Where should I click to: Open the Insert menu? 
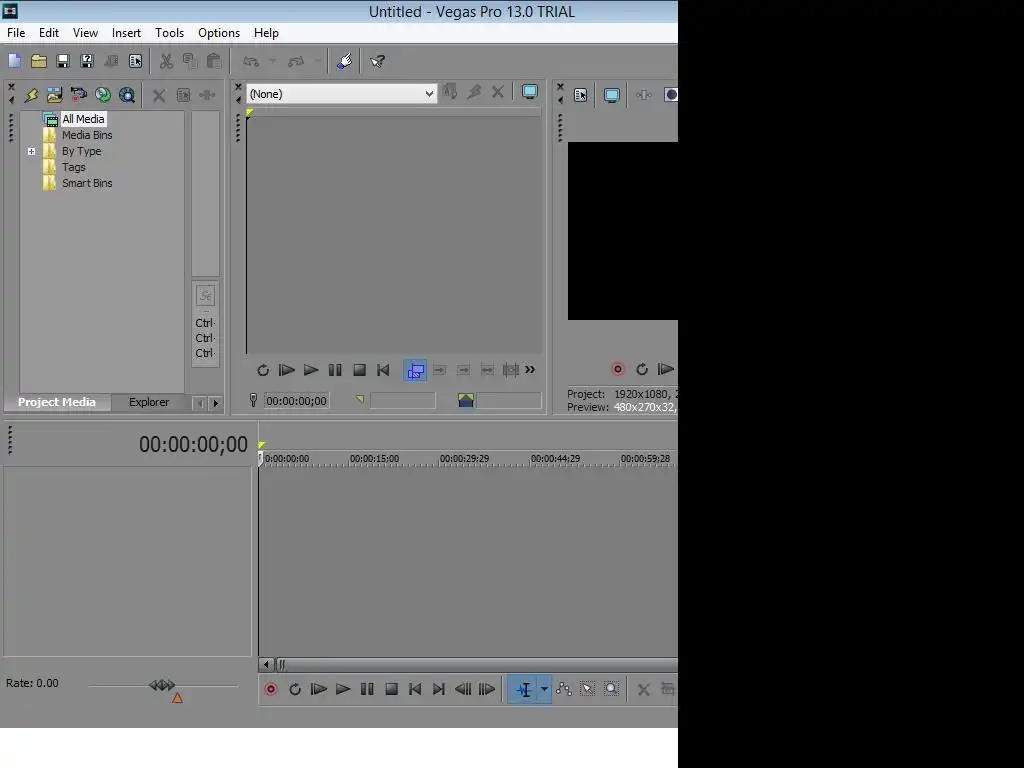pyautogui.click(x=126, y=33)
